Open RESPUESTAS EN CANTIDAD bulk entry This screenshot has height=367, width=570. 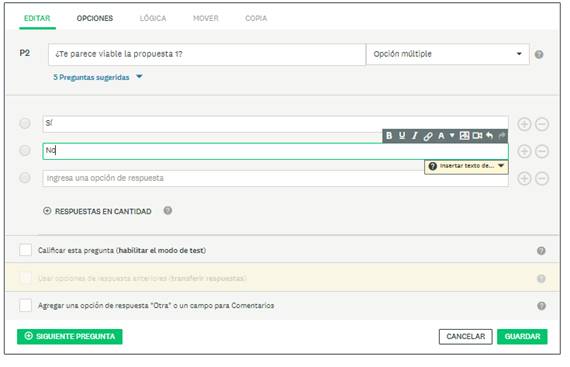click(x=97, y=211)
